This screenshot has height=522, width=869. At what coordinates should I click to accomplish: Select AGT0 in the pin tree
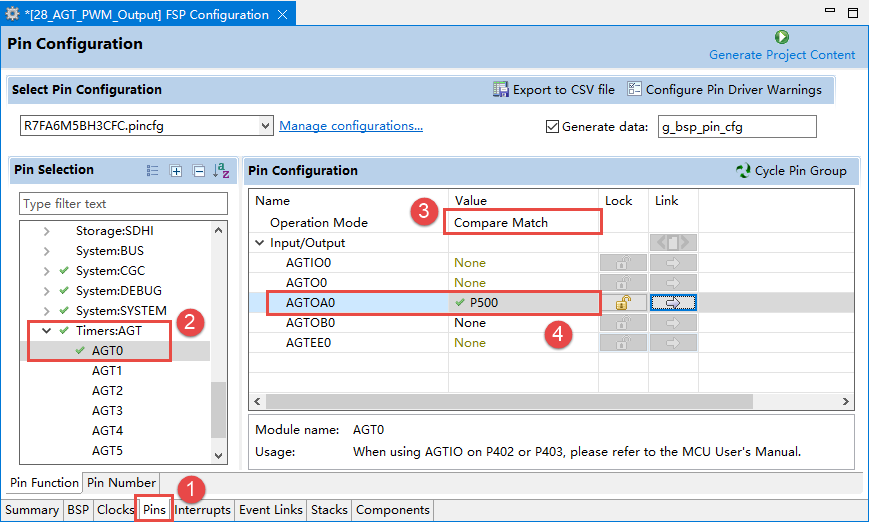[x=107, y=351]
